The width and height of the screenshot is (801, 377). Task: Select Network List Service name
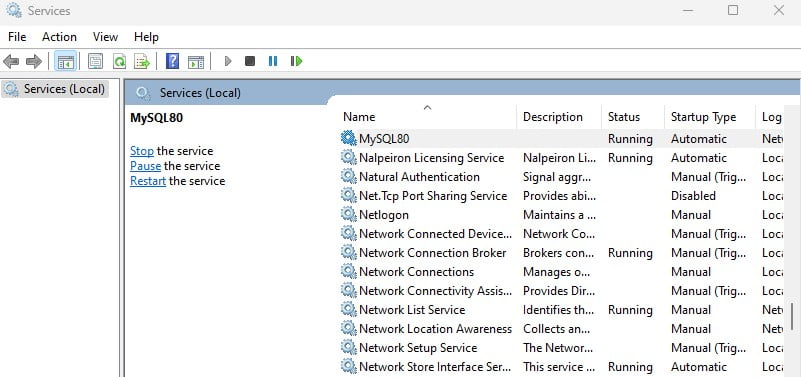(x=412, y=309)
